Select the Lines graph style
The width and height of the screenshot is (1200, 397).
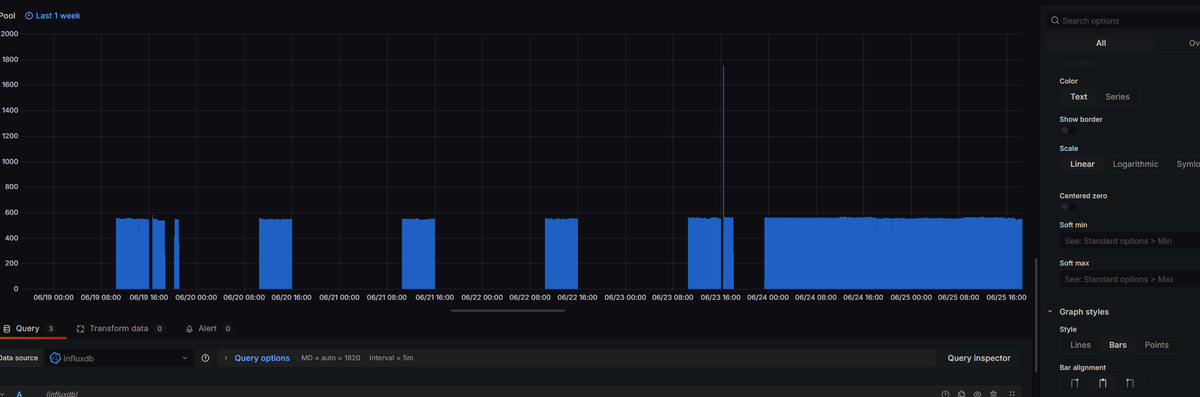click(1081, 345)
